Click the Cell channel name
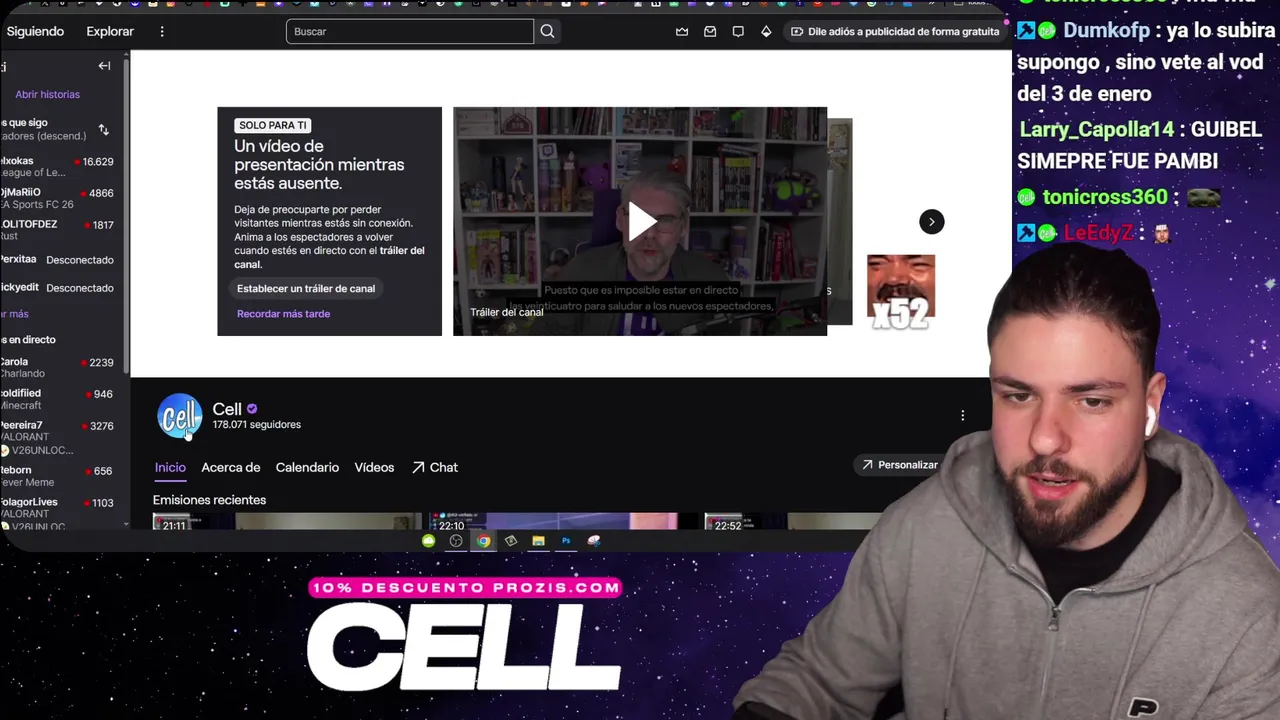The width and height of the screenshot is (1280, 720). (227, 409)
